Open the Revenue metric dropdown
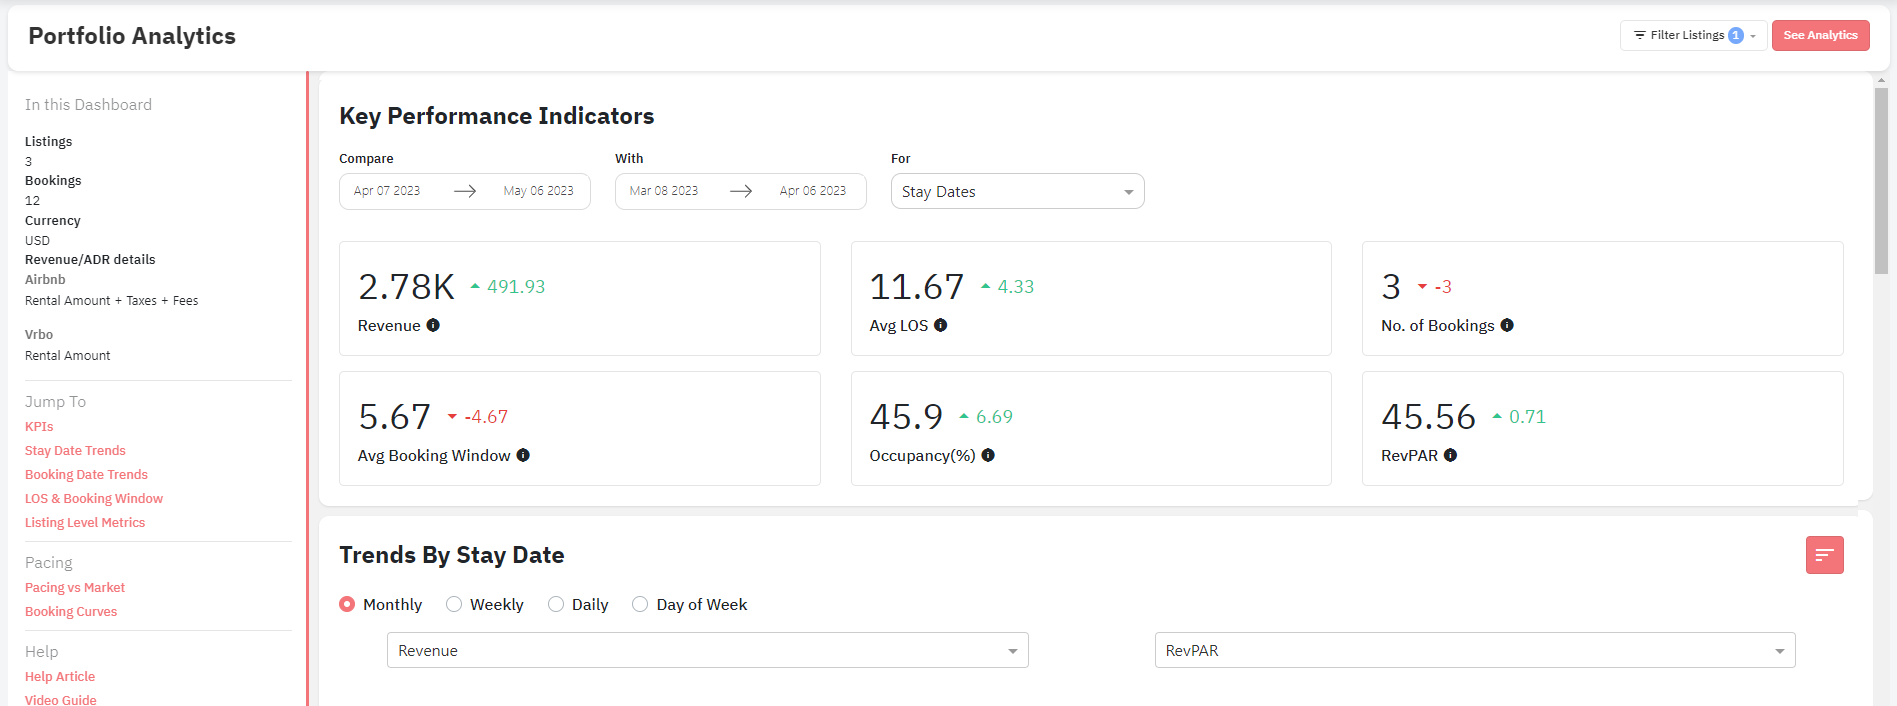The width and height of the screenshot is (1897, 706). point(708,650)
